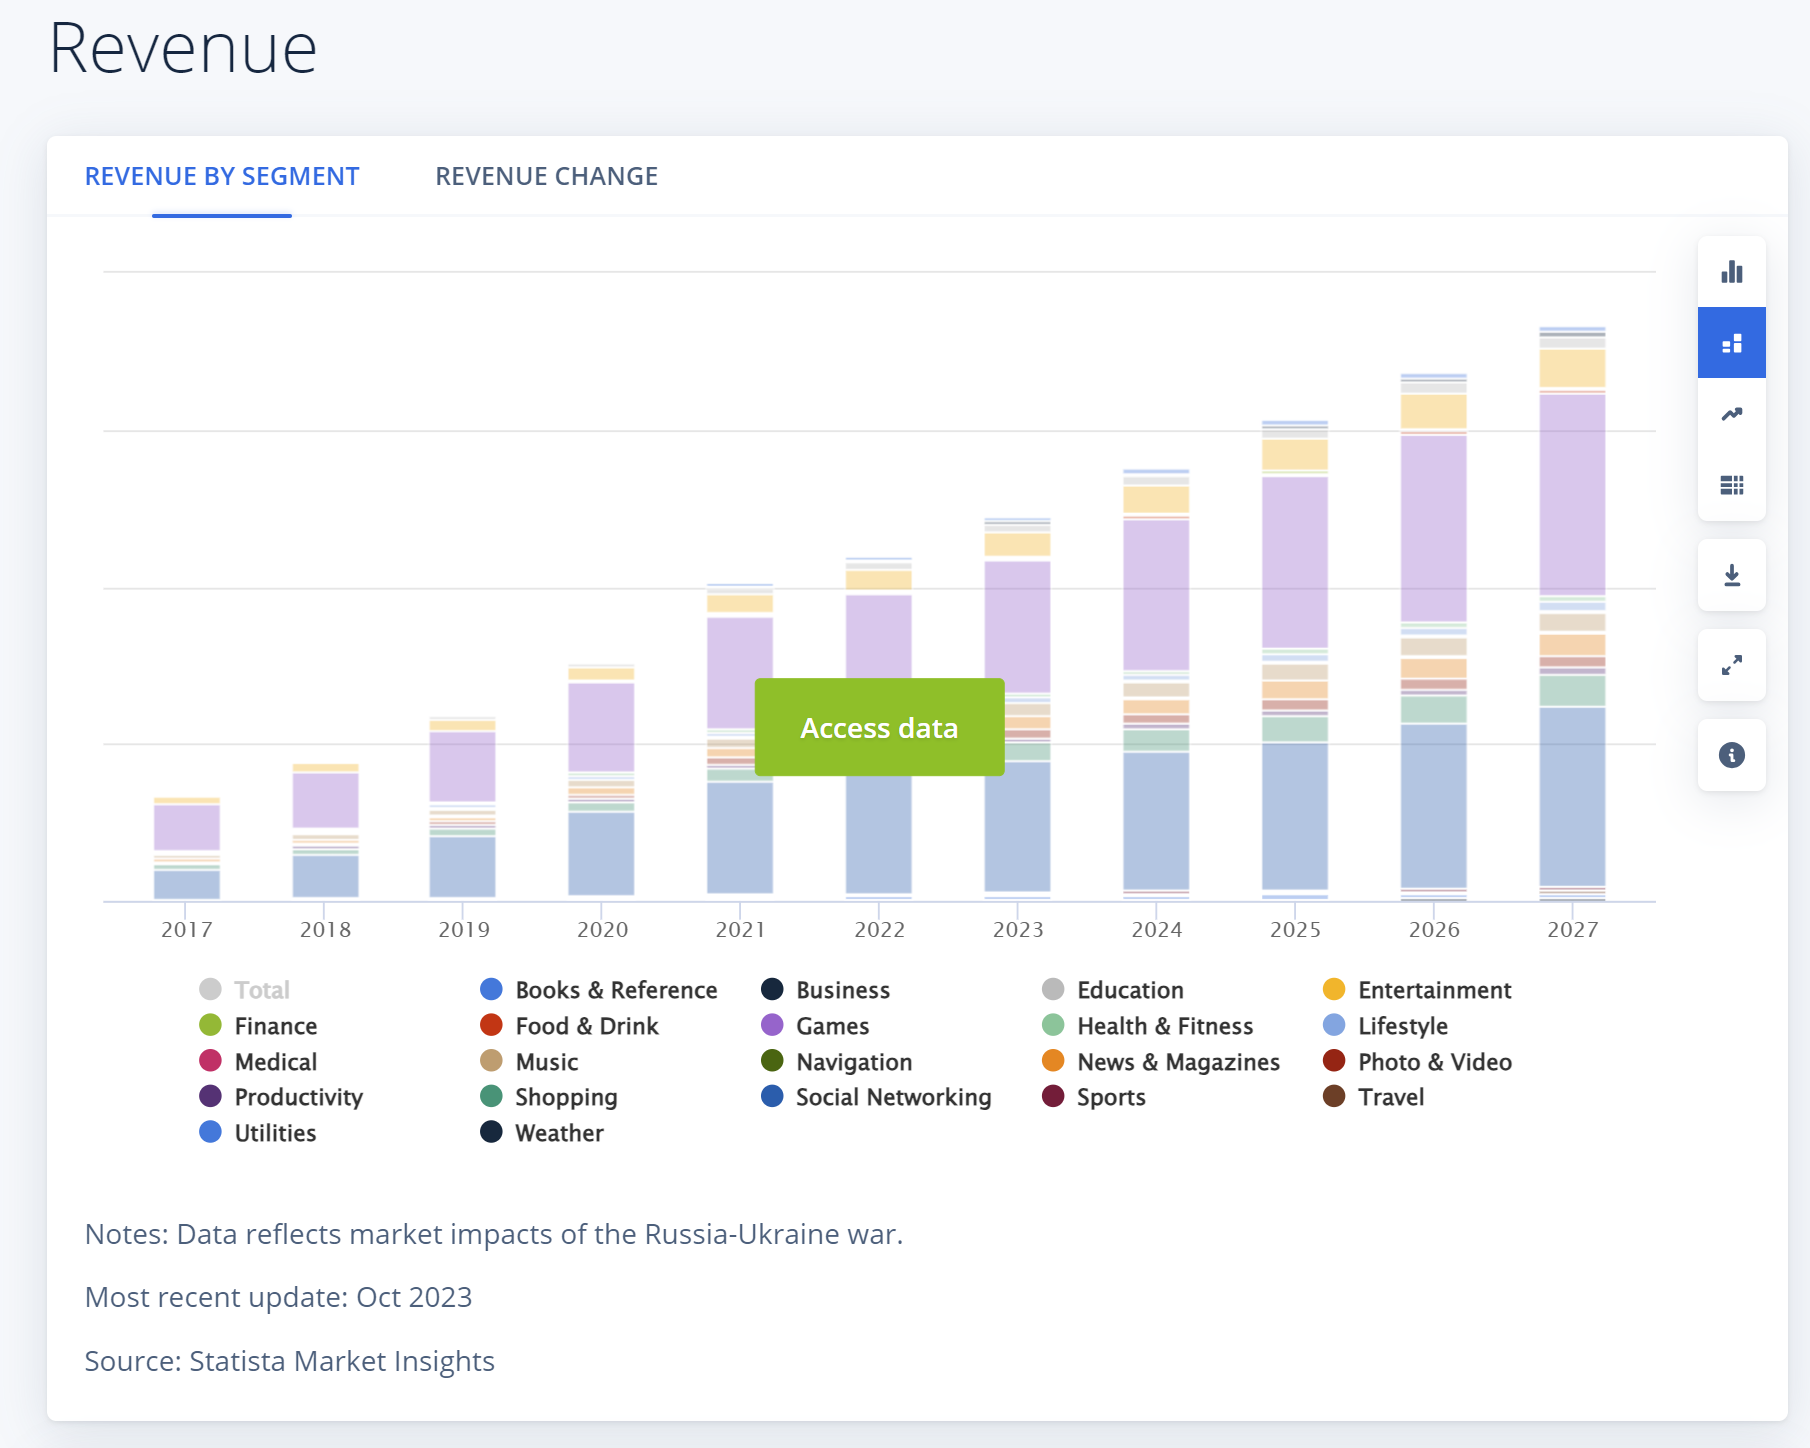Click the 2017 stacked bar
Image resolution: width=1810 pixels, height=1448 pixels.
(187, 848)
